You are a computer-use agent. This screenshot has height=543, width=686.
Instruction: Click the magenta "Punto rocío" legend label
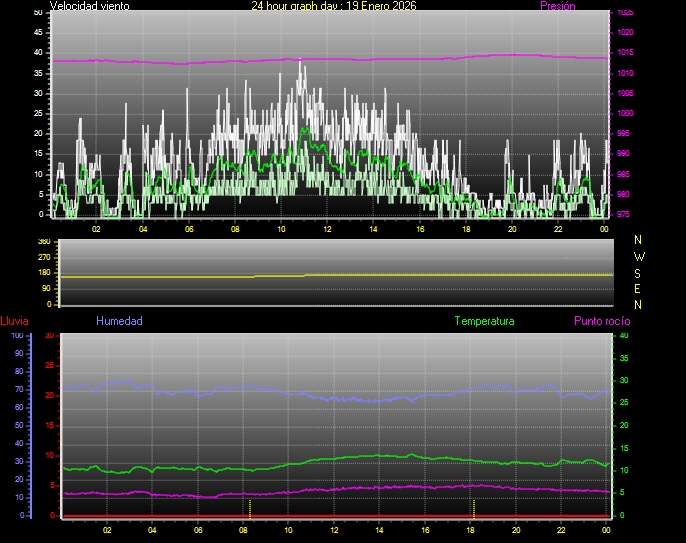point(602,322)
